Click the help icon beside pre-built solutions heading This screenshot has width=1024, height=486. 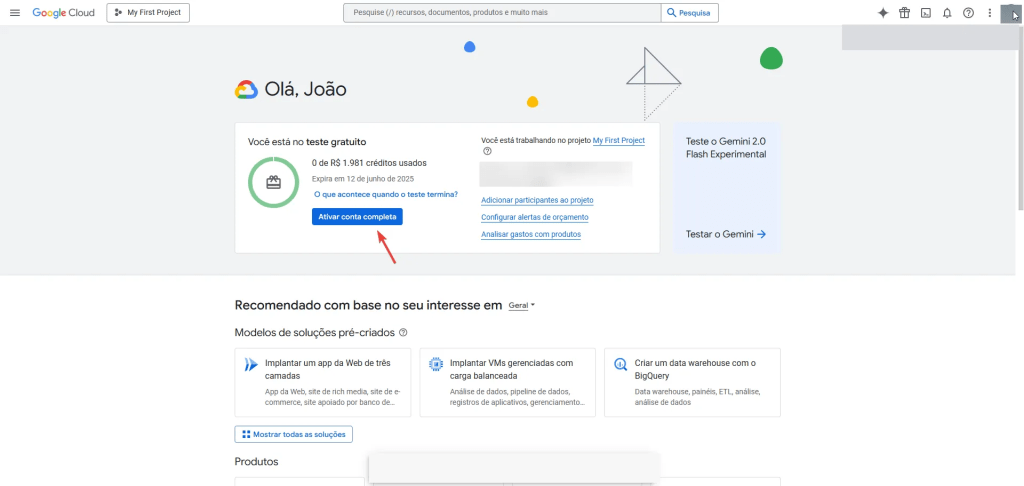tap(403, 332)
